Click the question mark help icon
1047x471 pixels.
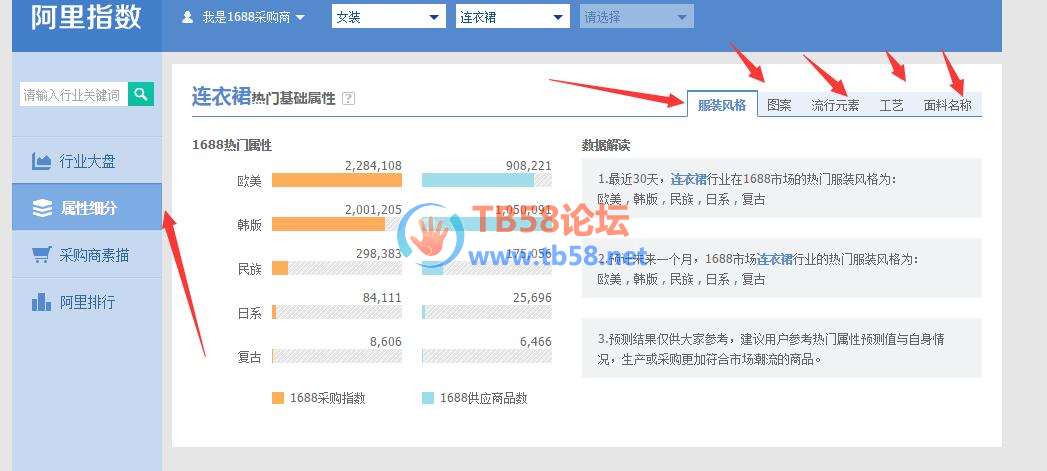pos(349,99)
